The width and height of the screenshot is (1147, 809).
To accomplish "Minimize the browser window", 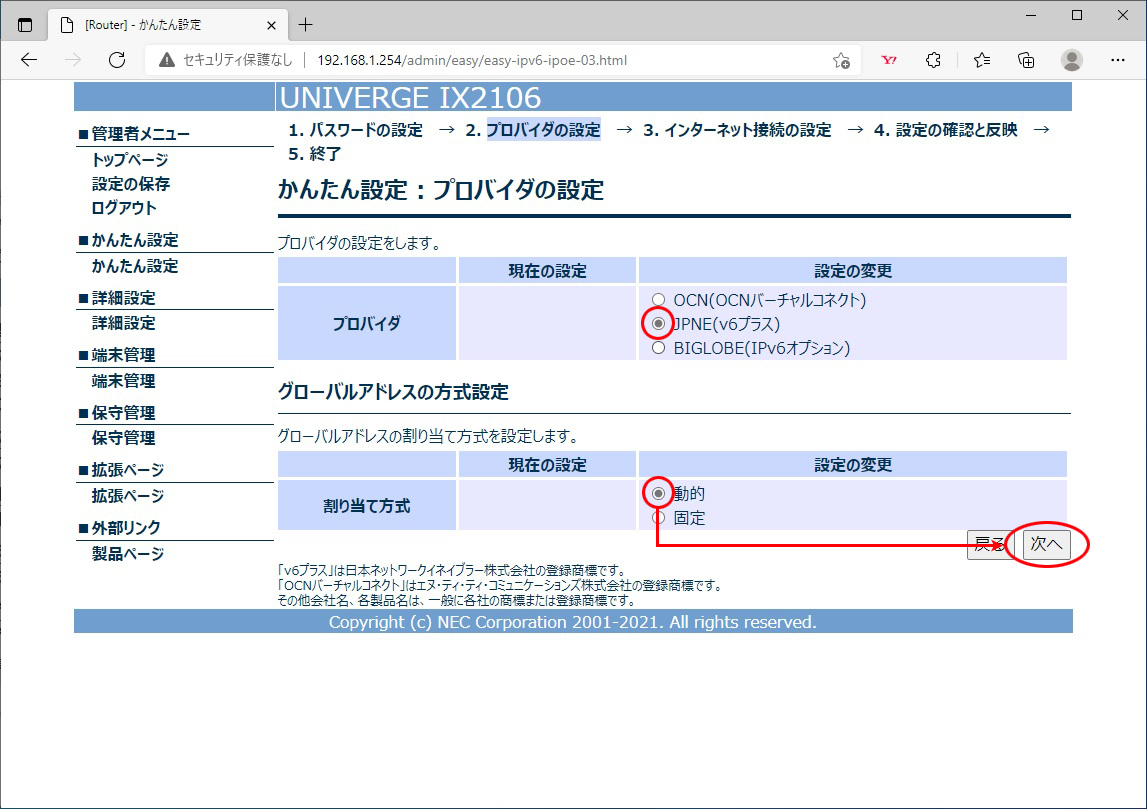I will pos(1031,15).
